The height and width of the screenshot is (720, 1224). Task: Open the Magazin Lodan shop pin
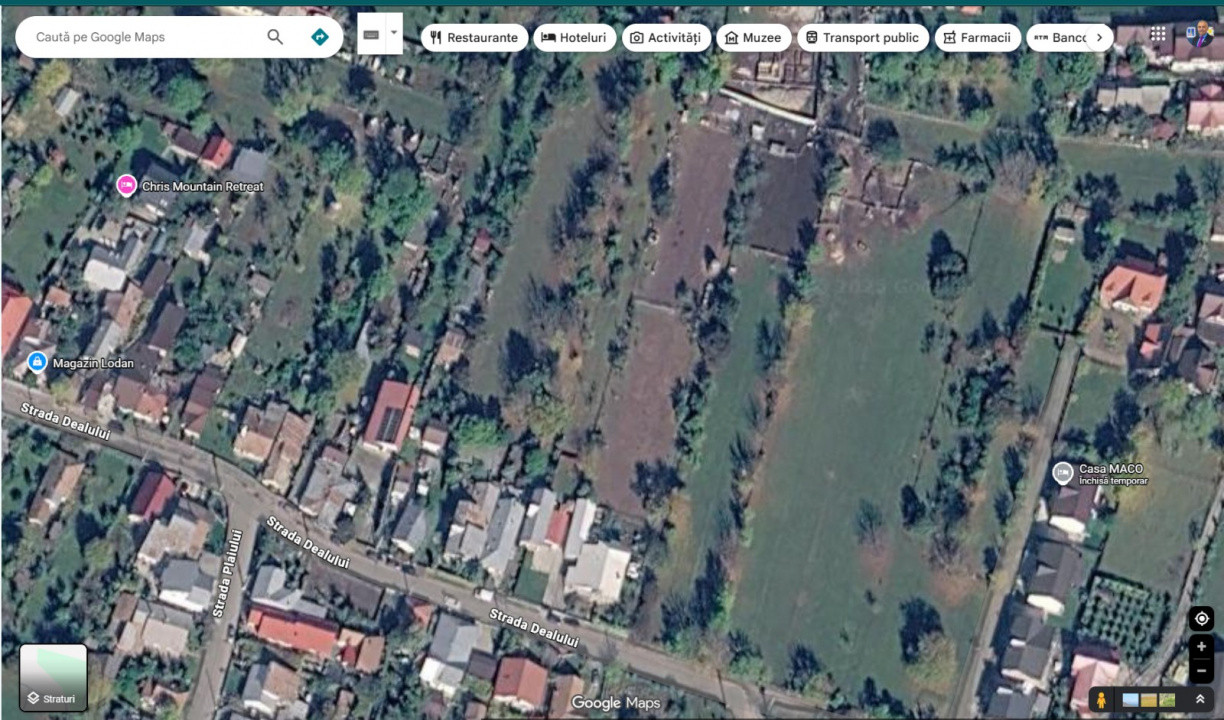[37, 362]
